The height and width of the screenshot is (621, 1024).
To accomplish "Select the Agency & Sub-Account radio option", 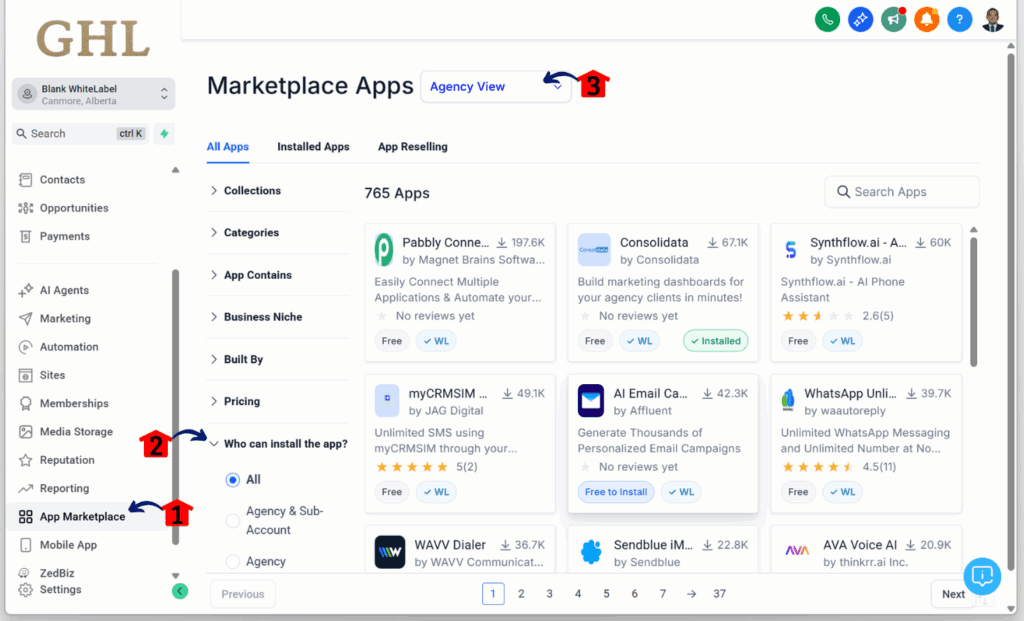I will click(x=232, y=520).
